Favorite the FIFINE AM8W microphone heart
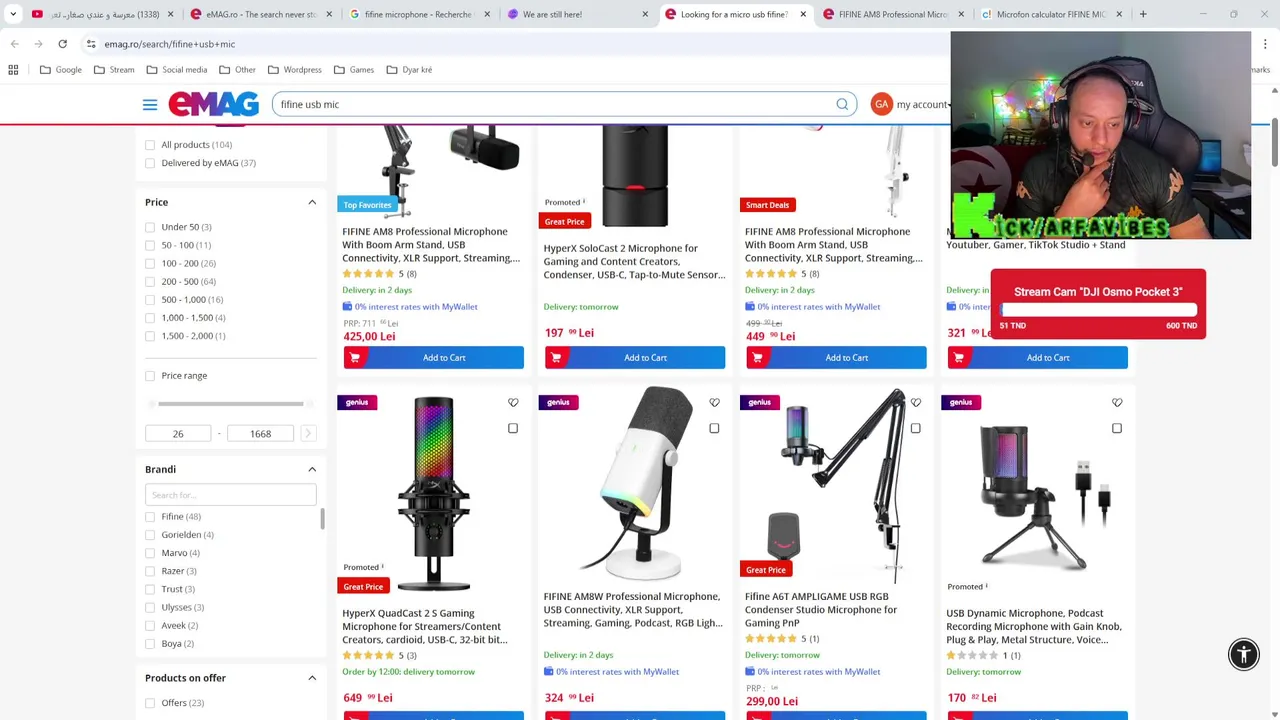This screenshot has height=720, width=1280. 714,403
